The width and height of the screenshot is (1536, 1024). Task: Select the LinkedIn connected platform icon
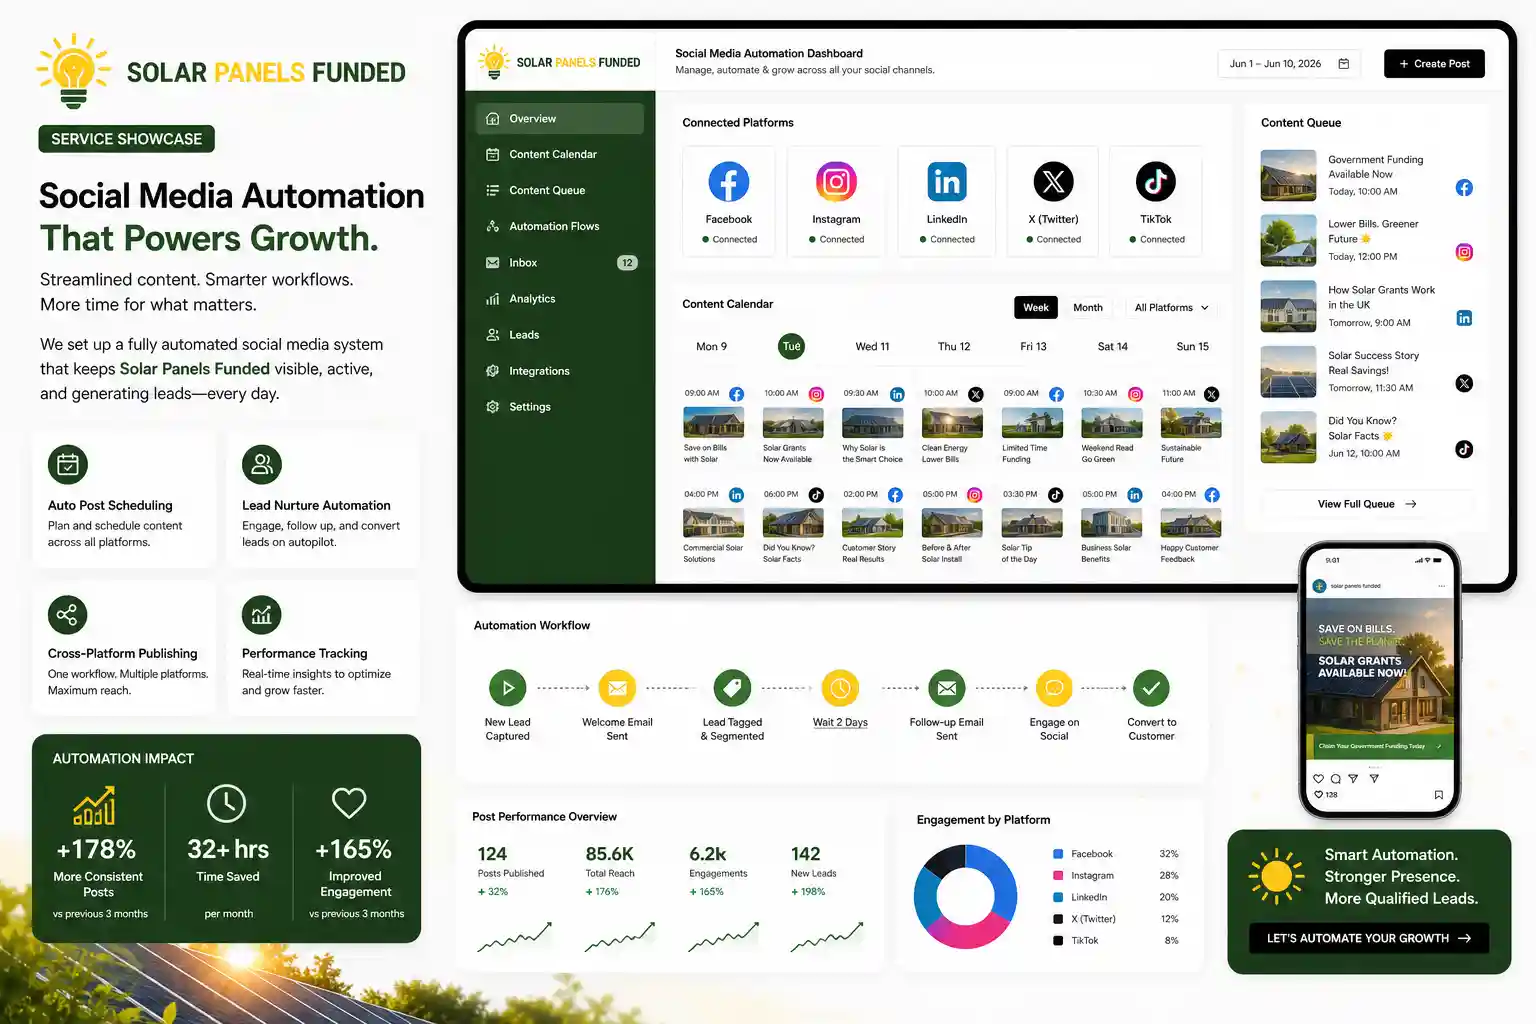[x=946, y=182]
